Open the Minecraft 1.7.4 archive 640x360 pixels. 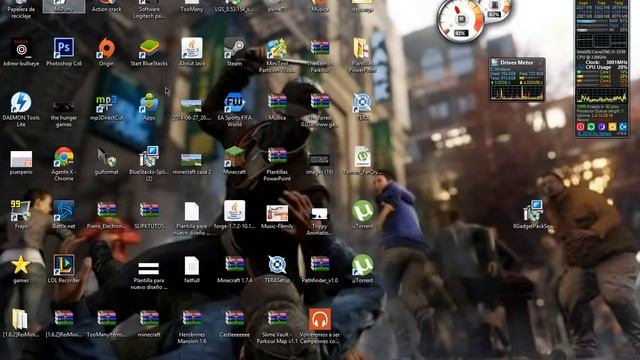[x=234, y=264]
